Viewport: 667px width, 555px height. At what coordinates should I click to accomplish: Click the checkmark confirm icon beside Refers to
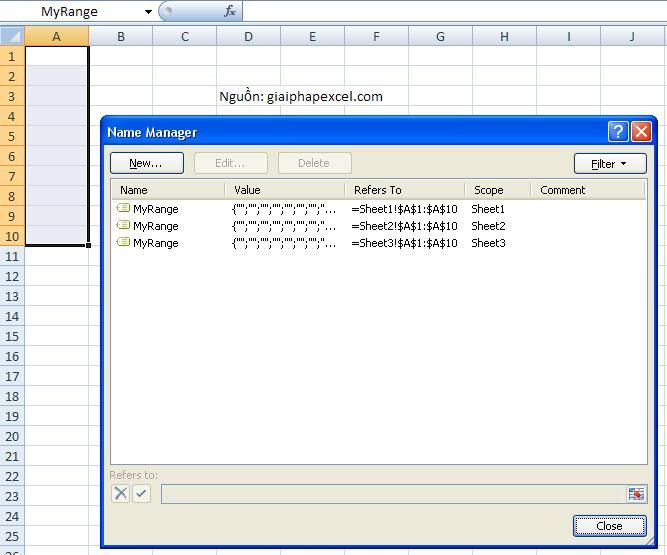[x=141, y=494]
